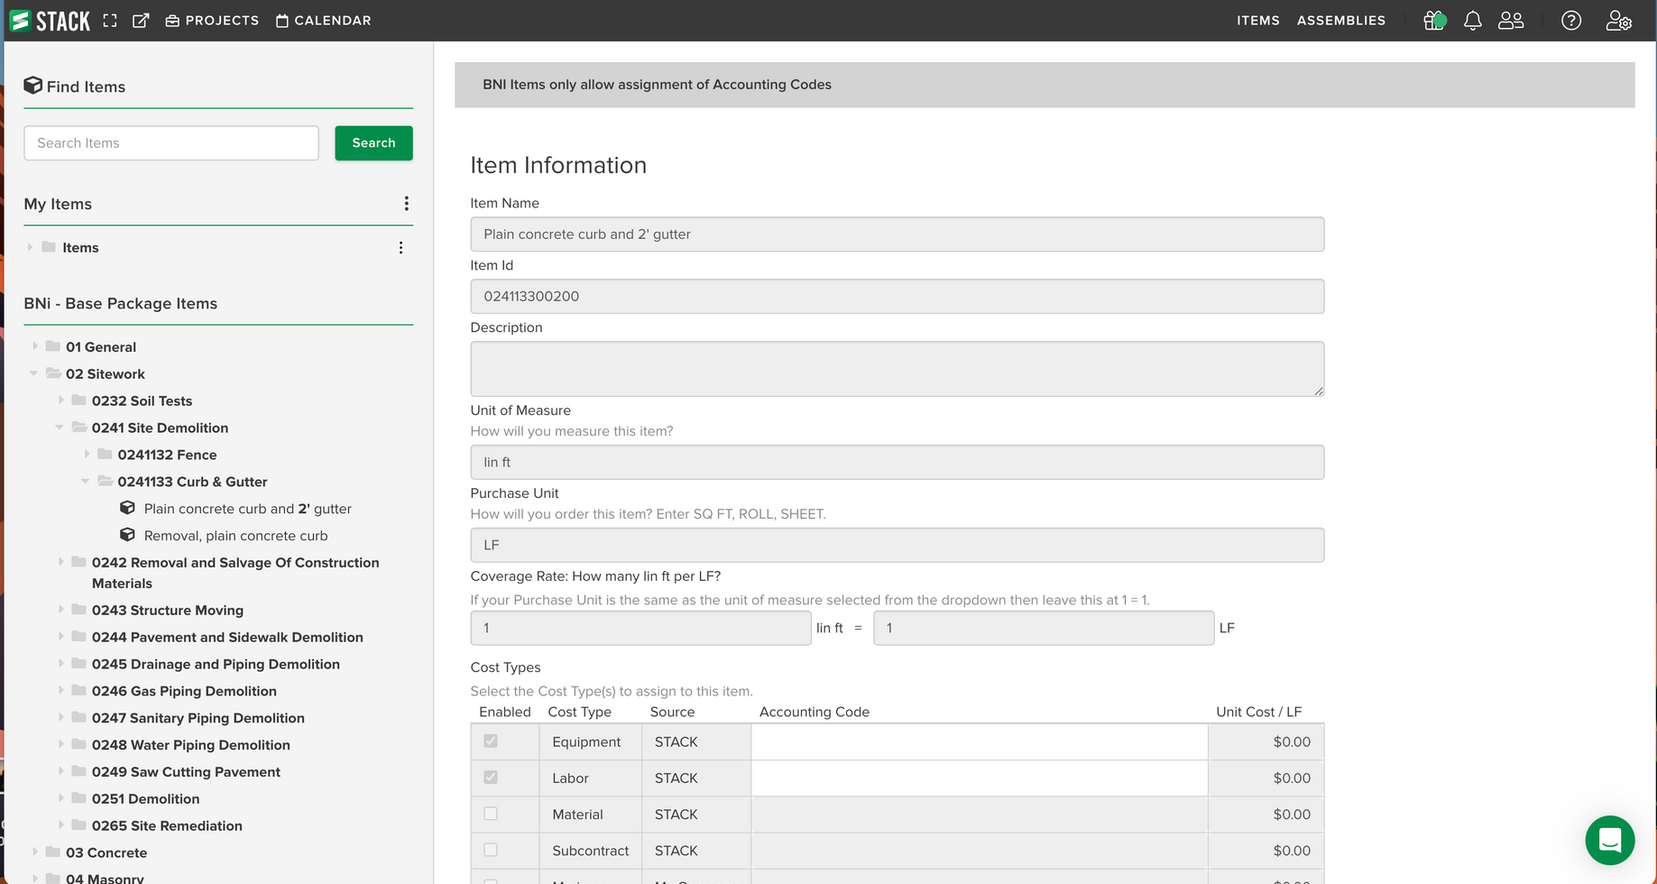Click the Description text area
The image size is (1657, 884).
point(897,369)
